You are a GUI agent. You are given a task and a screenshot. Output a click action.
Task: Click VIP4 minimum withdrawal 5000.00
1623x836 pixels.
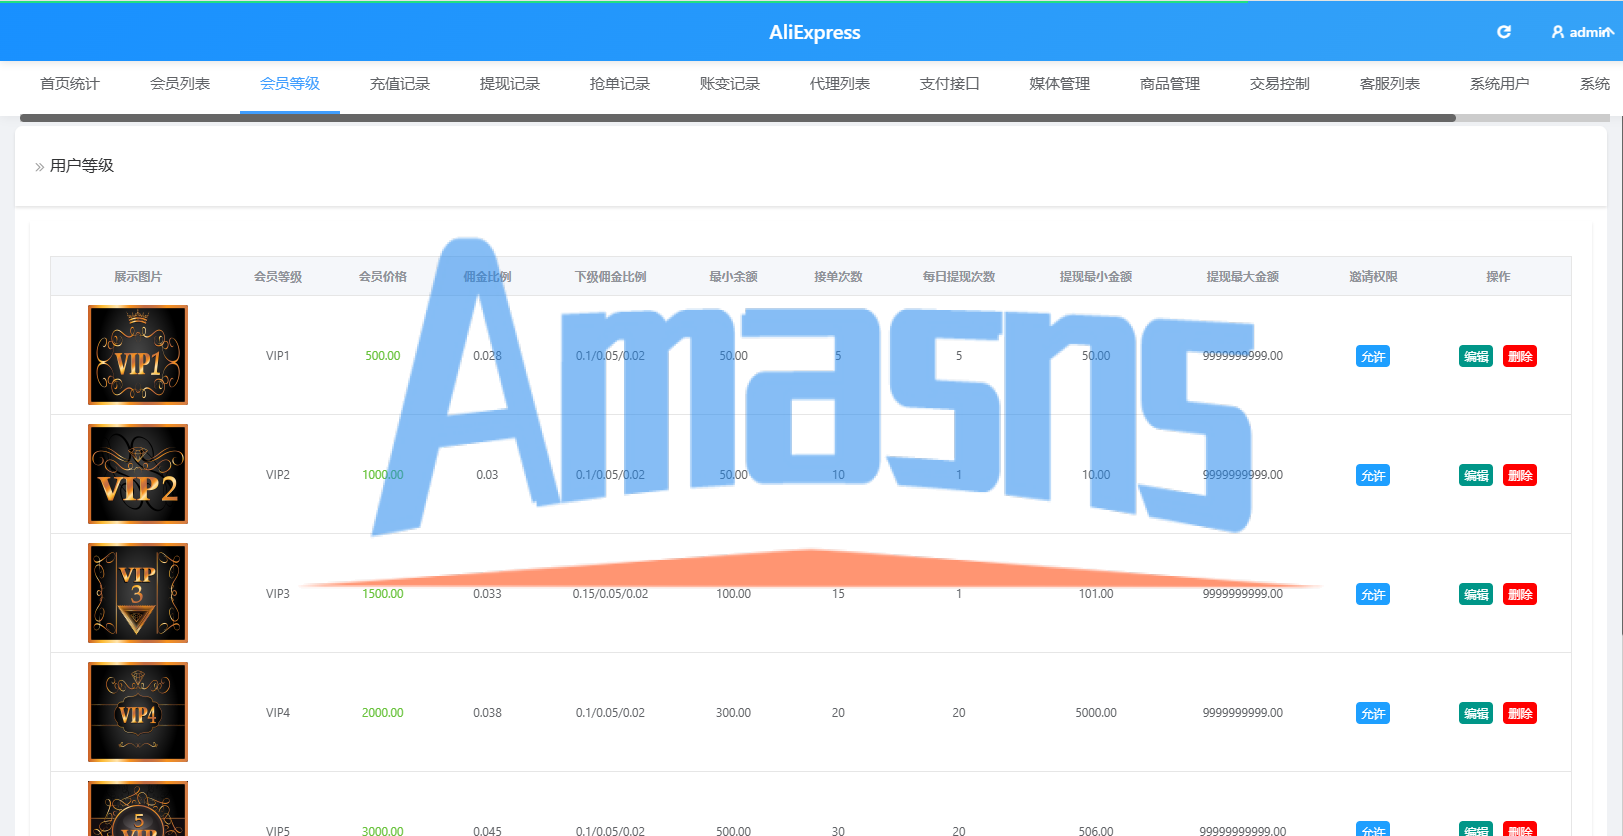[1096, 713]
